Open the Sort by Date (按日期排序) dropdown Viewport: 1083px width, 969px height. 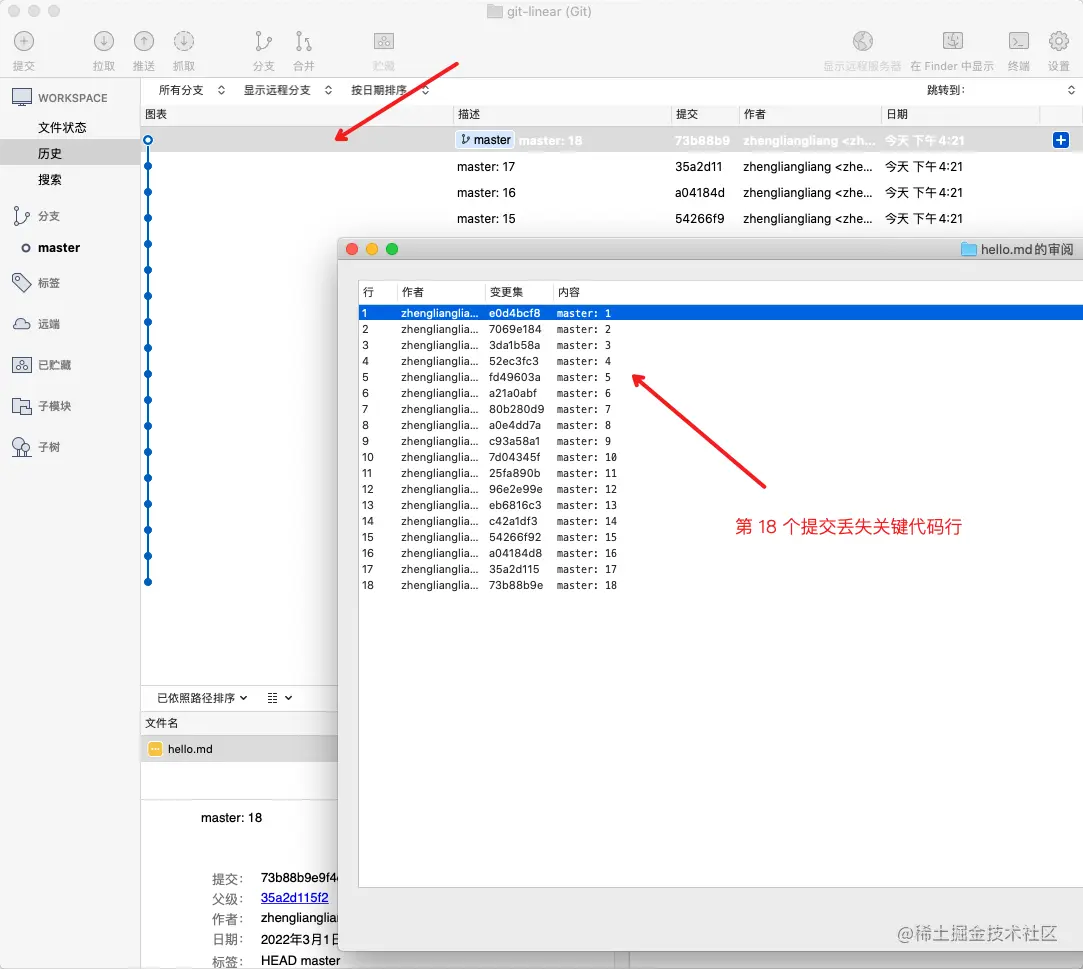(x=390, y=90)
